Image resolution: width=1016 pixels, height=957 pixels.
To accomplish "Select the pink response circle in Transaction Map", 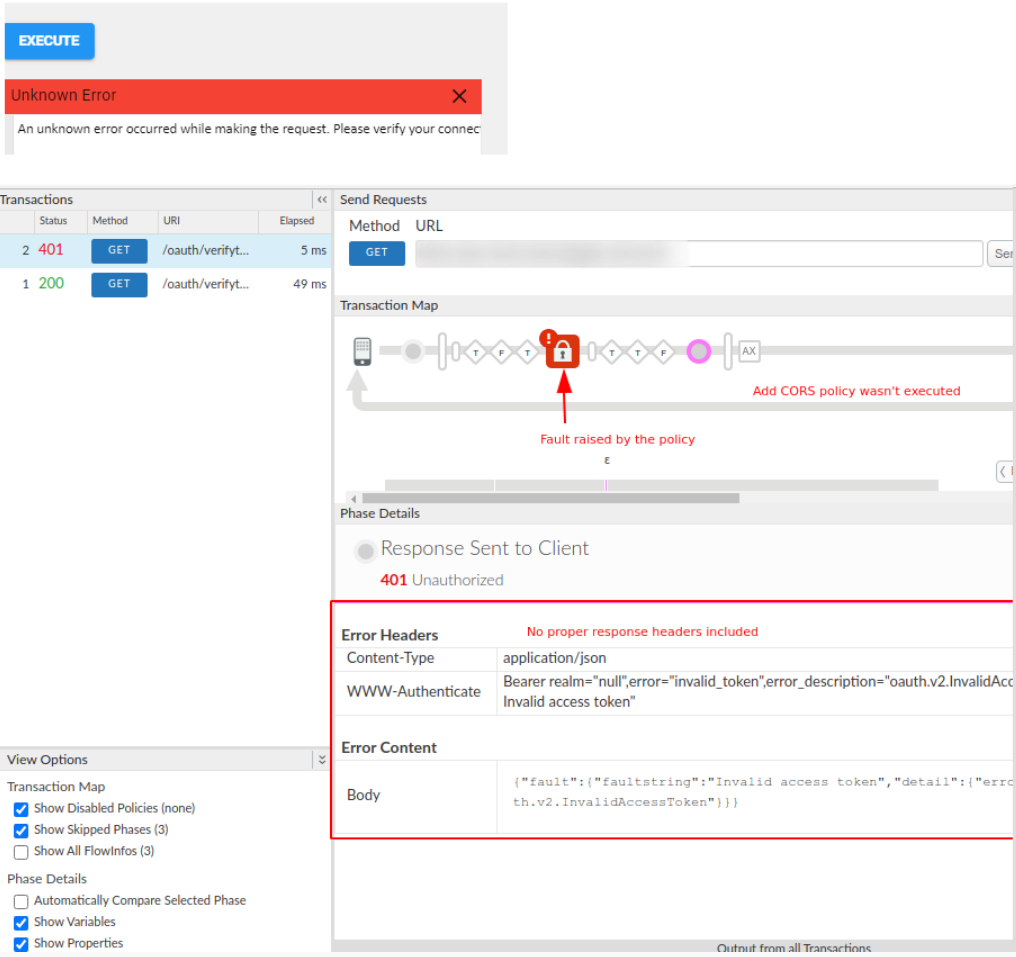I will pos(698,351).
